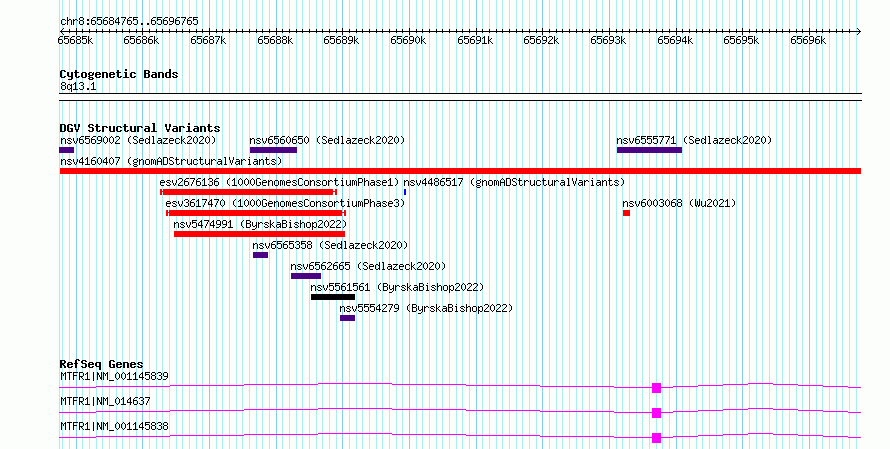The image size is (890, 449).
Task: Click the esv2676136 red variant bar
Action: pyautogui.click(x=249, y=192)
